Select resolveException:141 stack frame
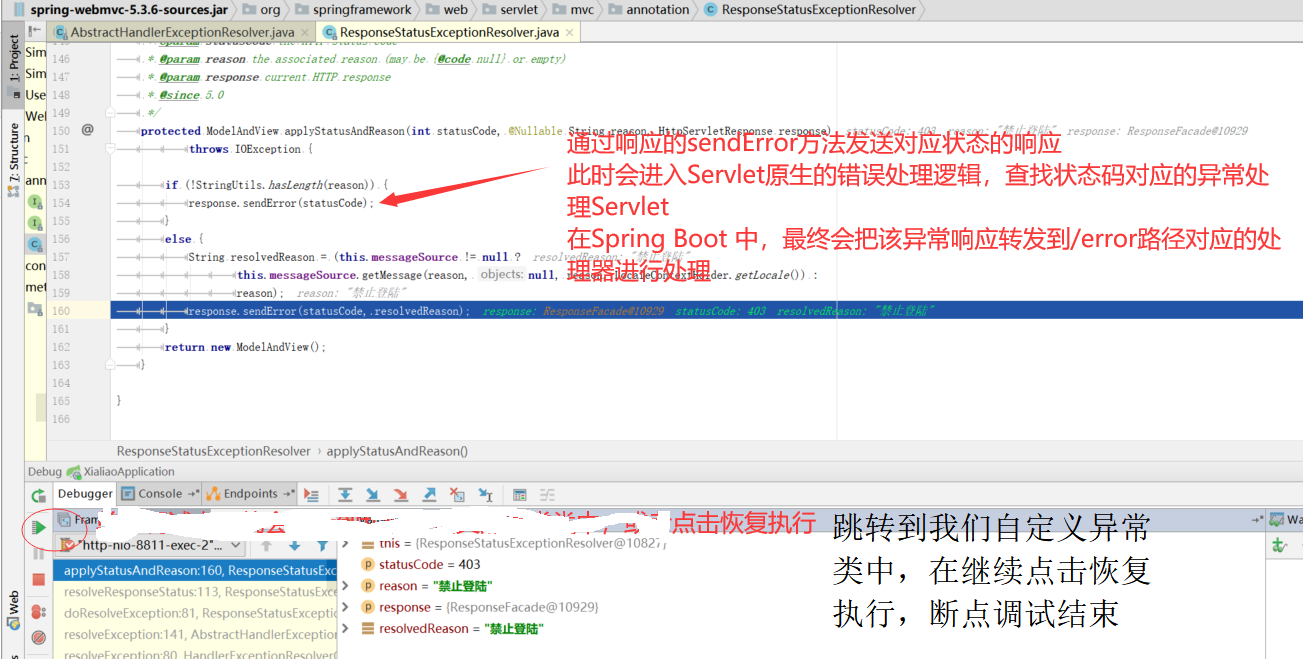This screenshot has height=659, width=1303. pos(196,634)
